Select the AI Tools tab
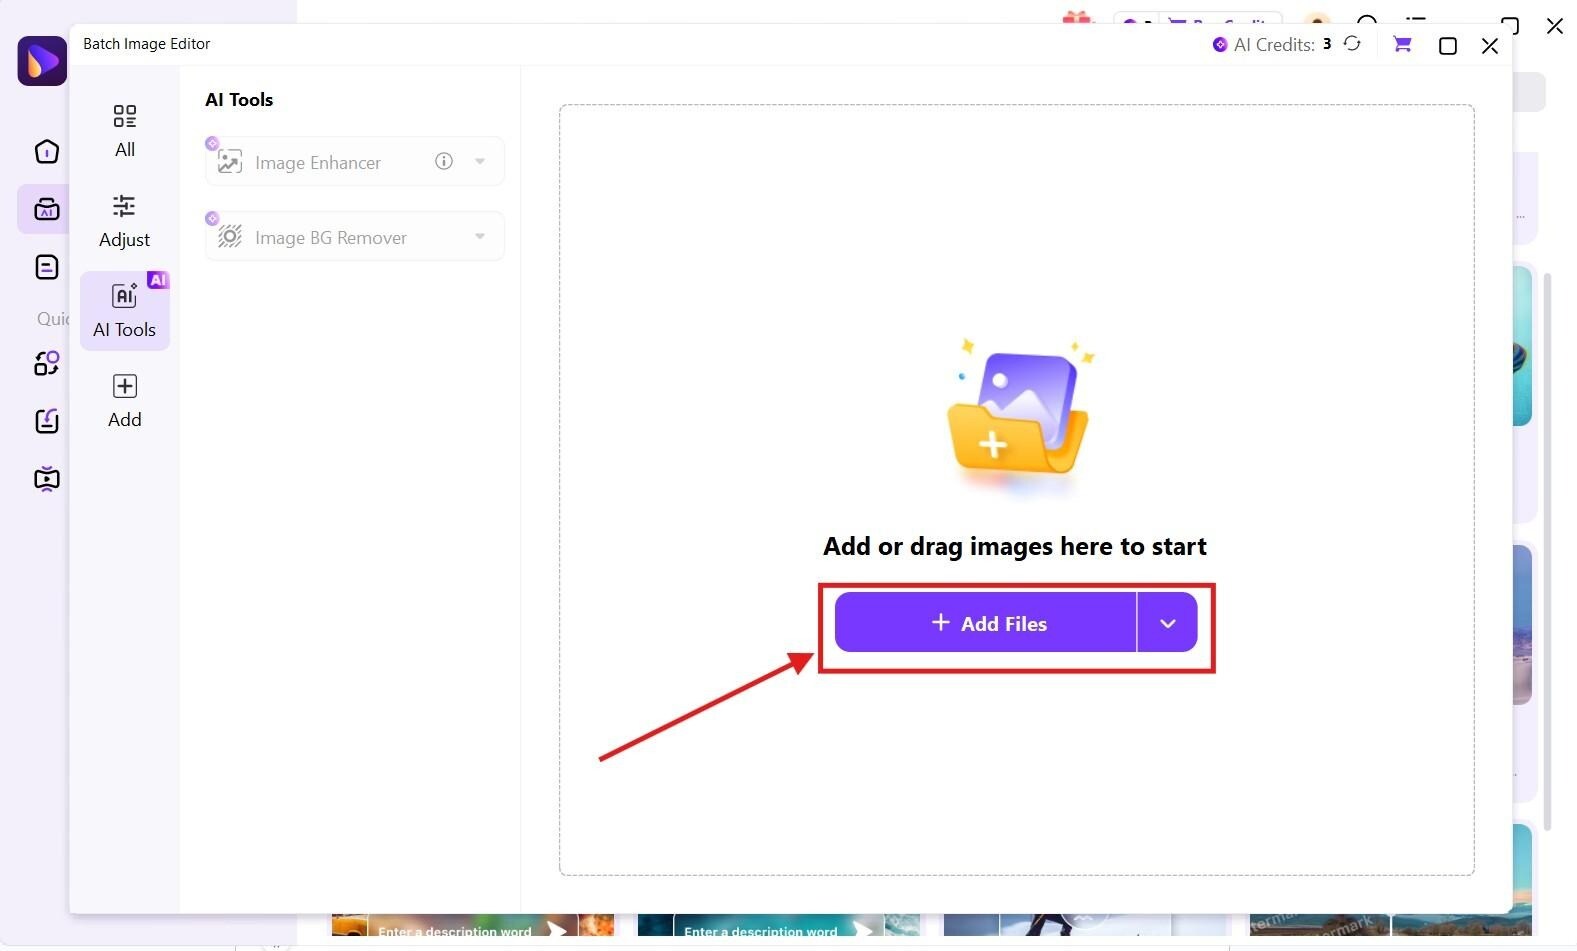This screenshot has width=1577, height=951. click(125, 311)
